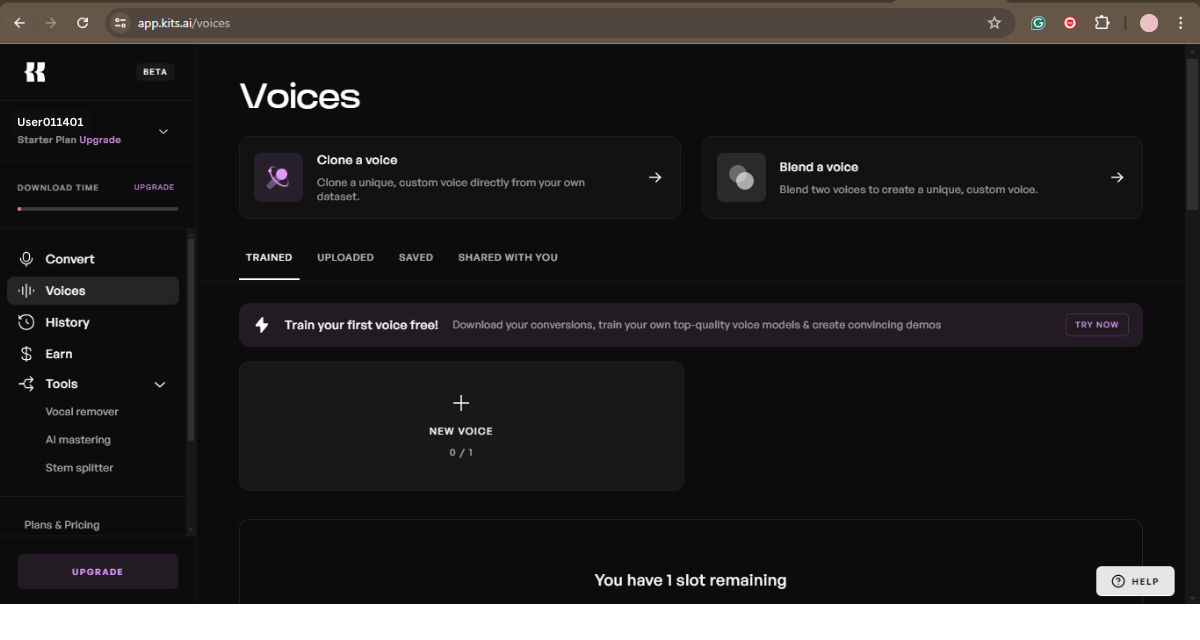Open the browser extensions puzzle icon
The height and width of the screenshot is (640, 1200).
point(1102,23)
